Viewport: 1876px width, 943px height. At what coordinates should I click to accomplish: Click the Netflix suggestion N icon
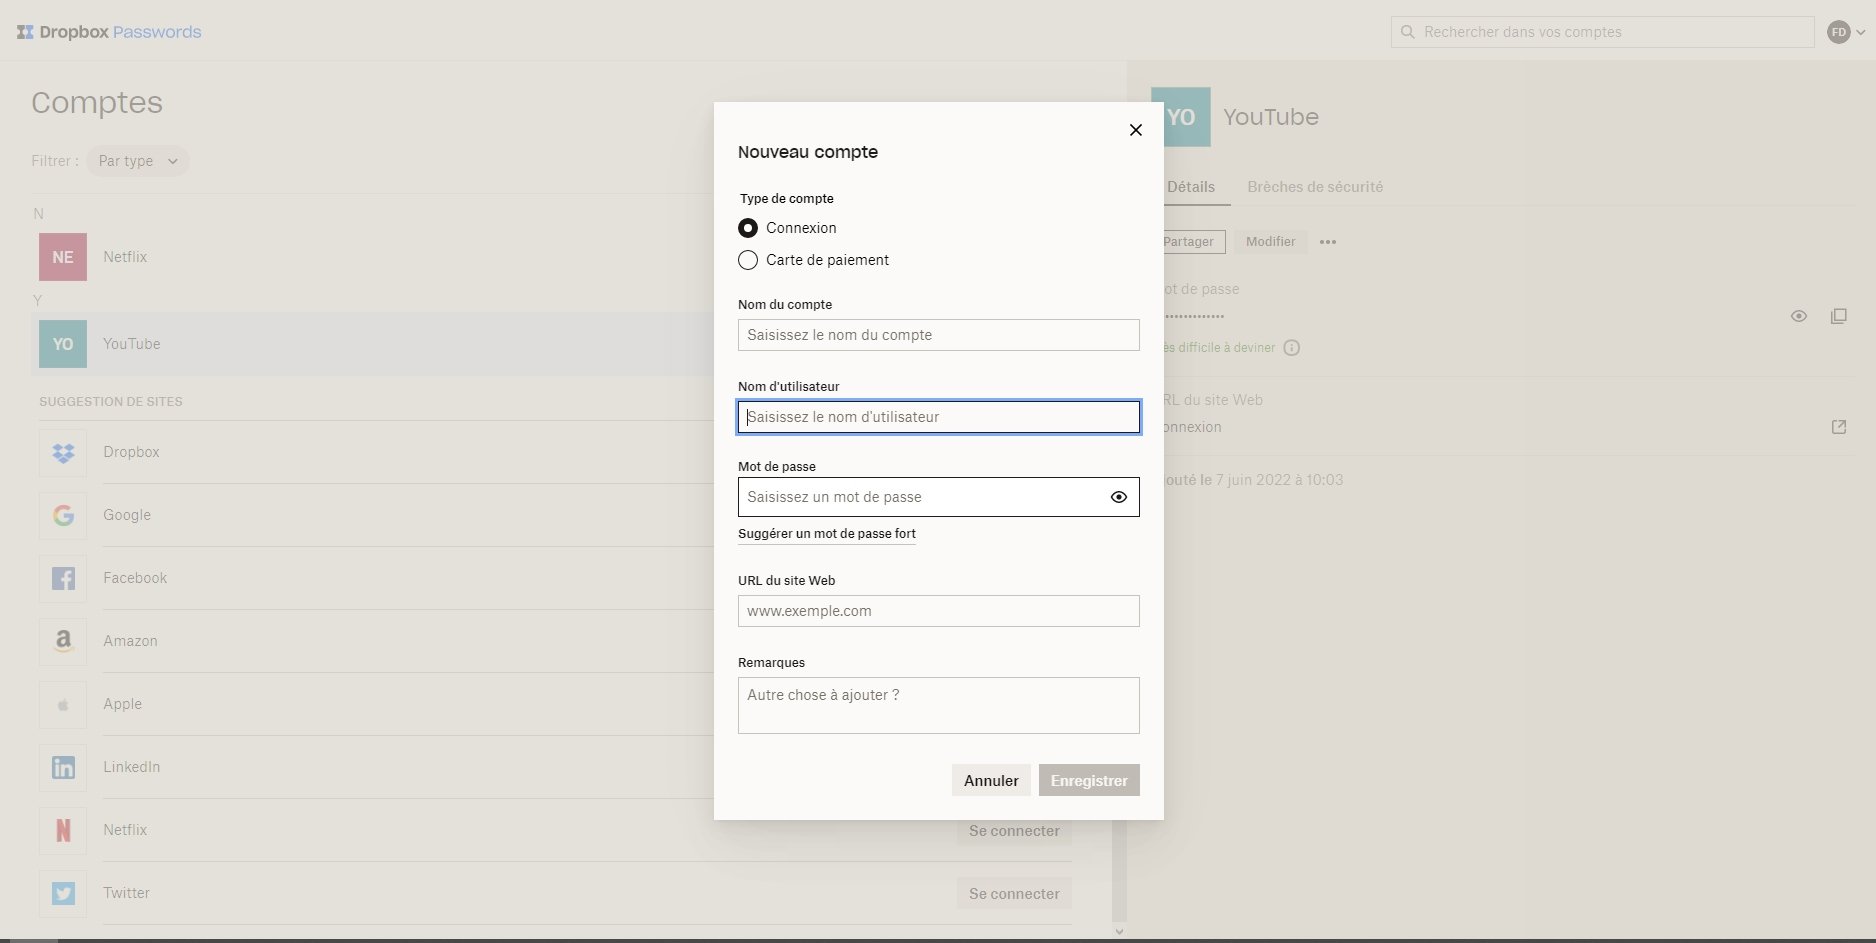pyautogui.click(x=63, y=830)
